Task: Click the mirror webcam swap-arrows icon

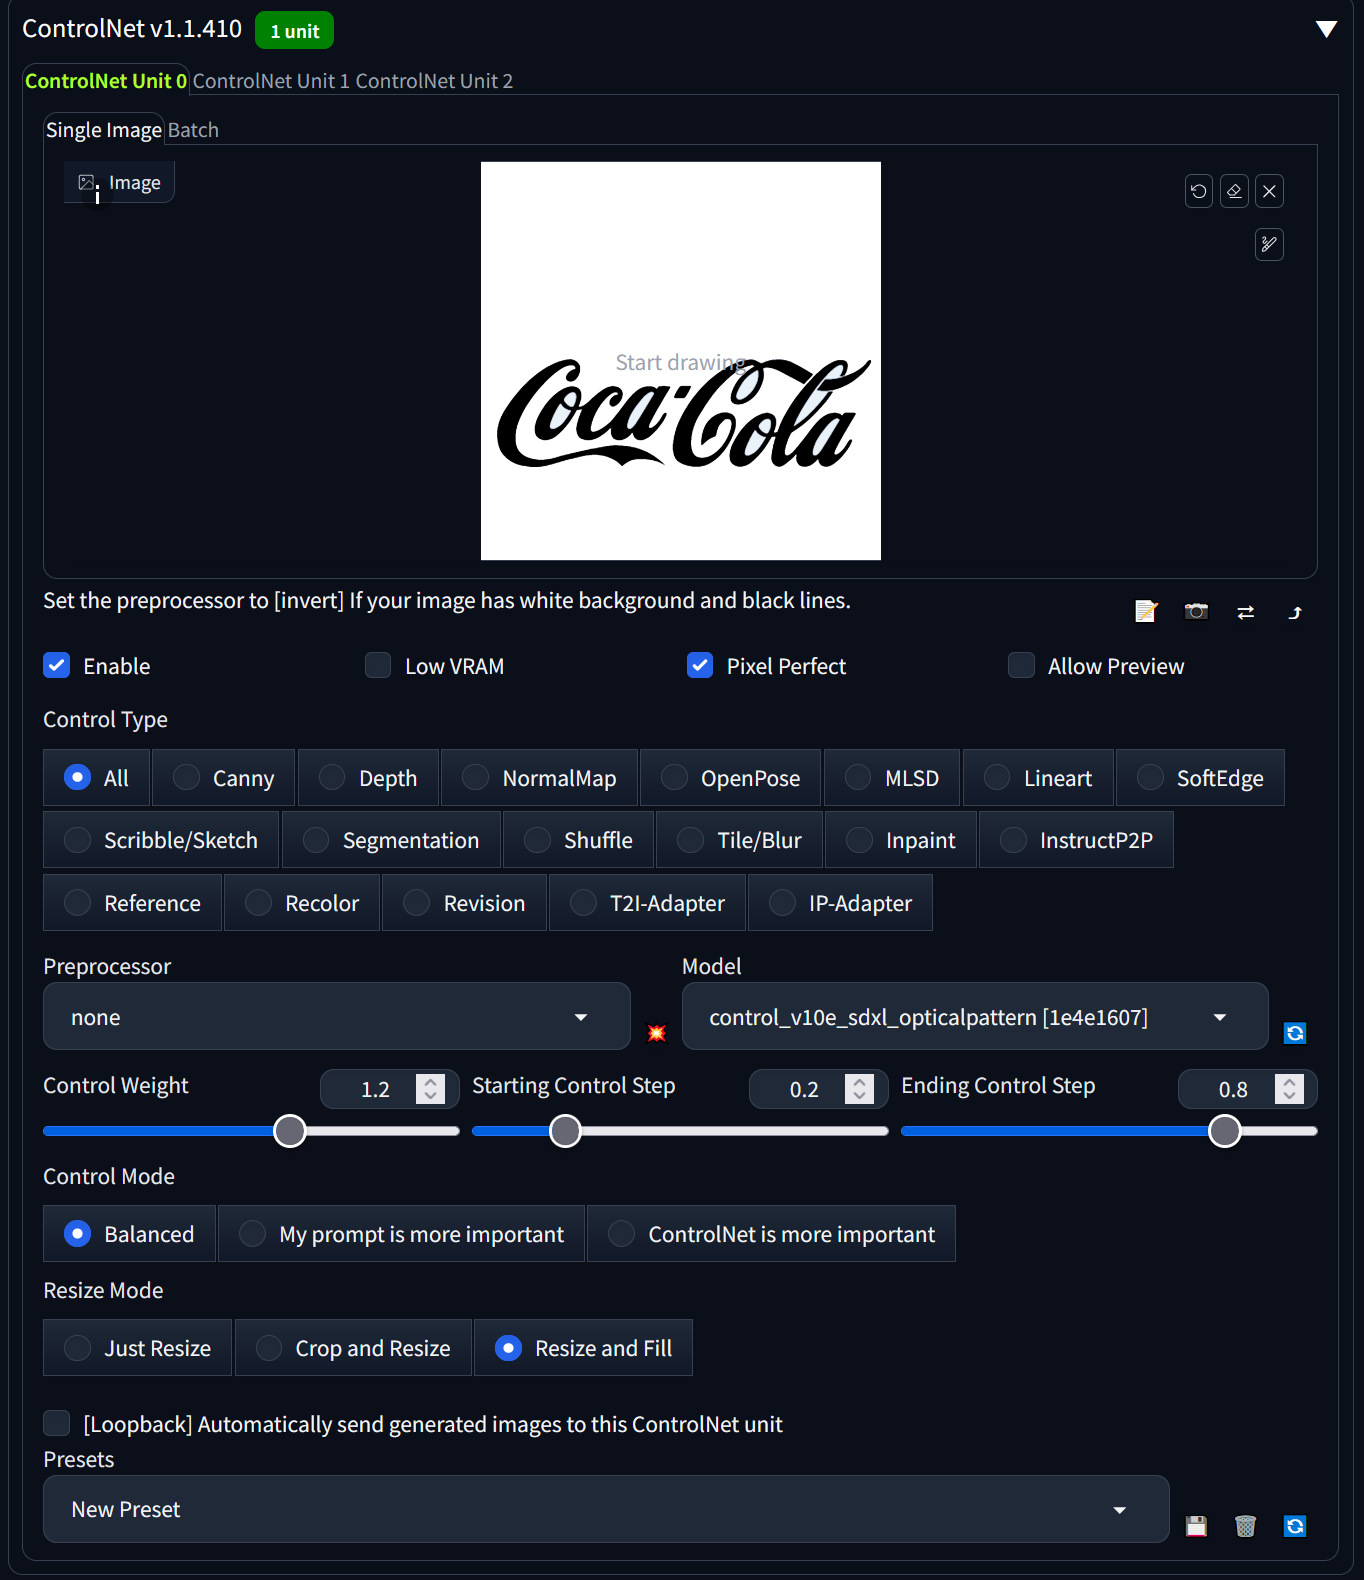Action: pos(1245,612)
